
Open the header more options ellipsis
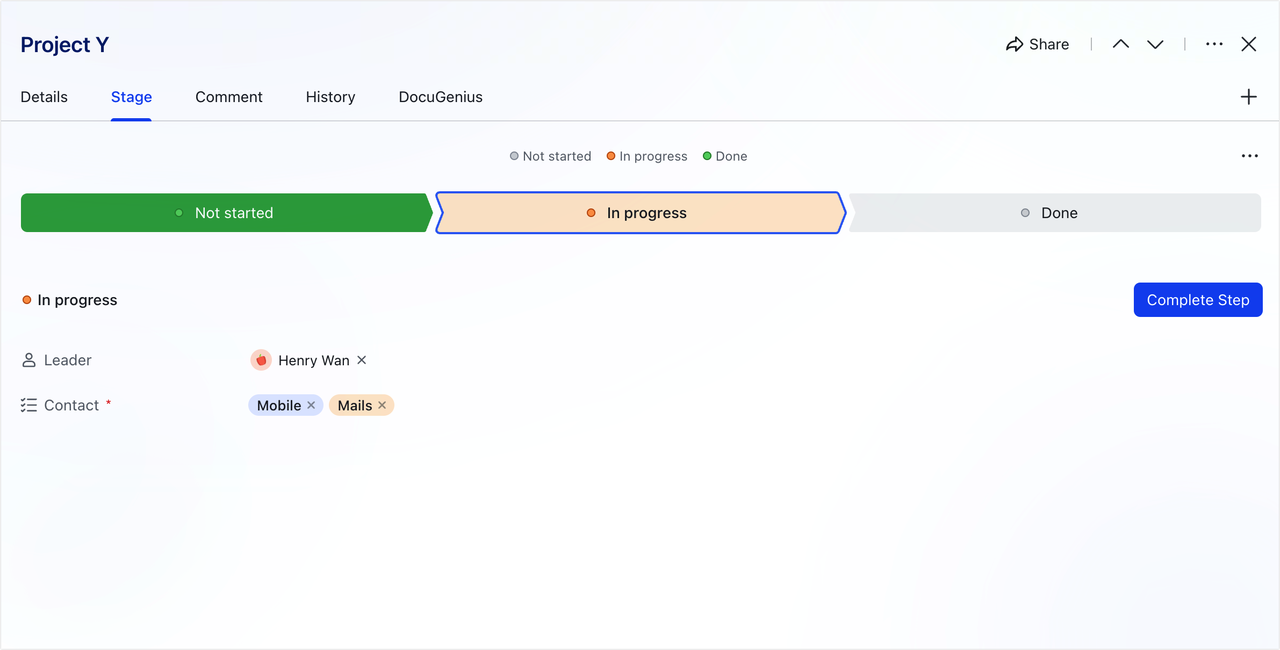click(1214, 44)
